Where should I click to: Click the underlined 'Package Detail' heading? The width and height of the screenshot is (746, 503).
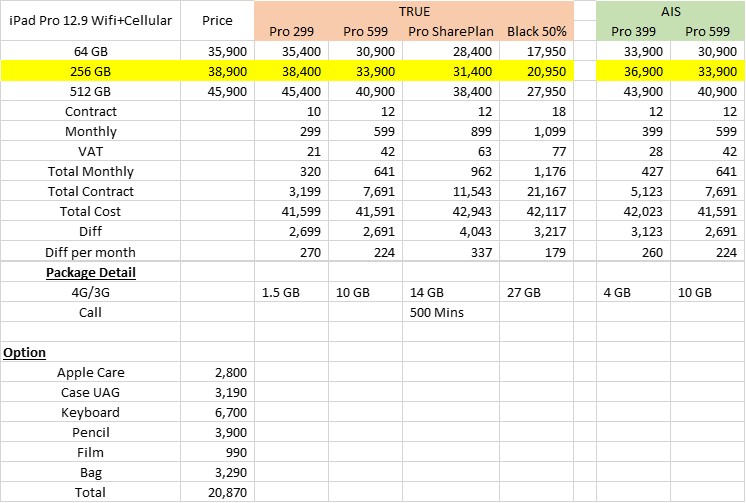[x=90, y=272]
